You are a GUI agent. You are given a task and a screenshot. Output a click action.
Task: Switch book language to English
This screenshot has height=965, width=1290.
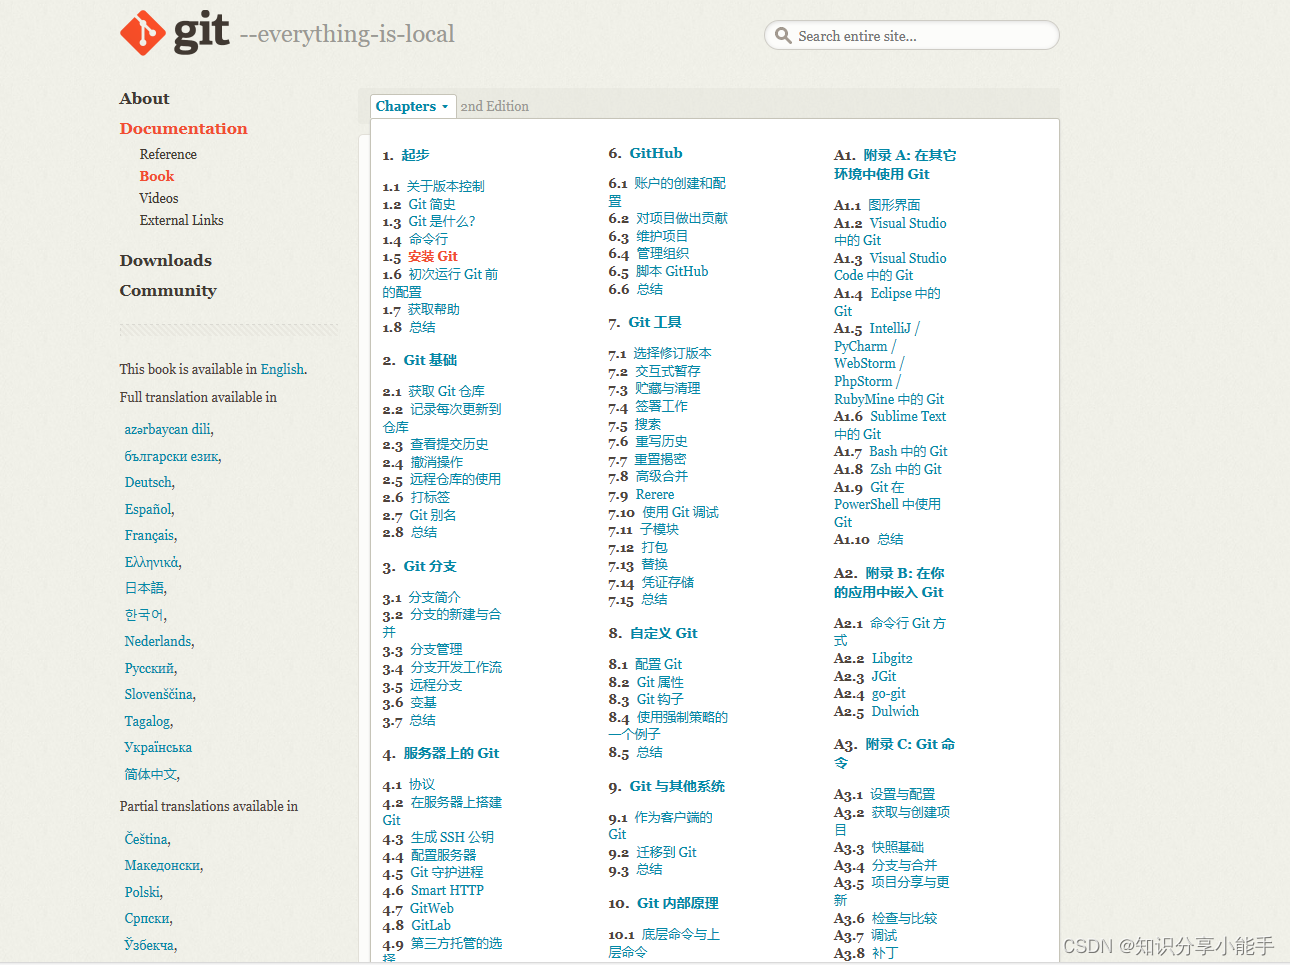coord(282,369)
